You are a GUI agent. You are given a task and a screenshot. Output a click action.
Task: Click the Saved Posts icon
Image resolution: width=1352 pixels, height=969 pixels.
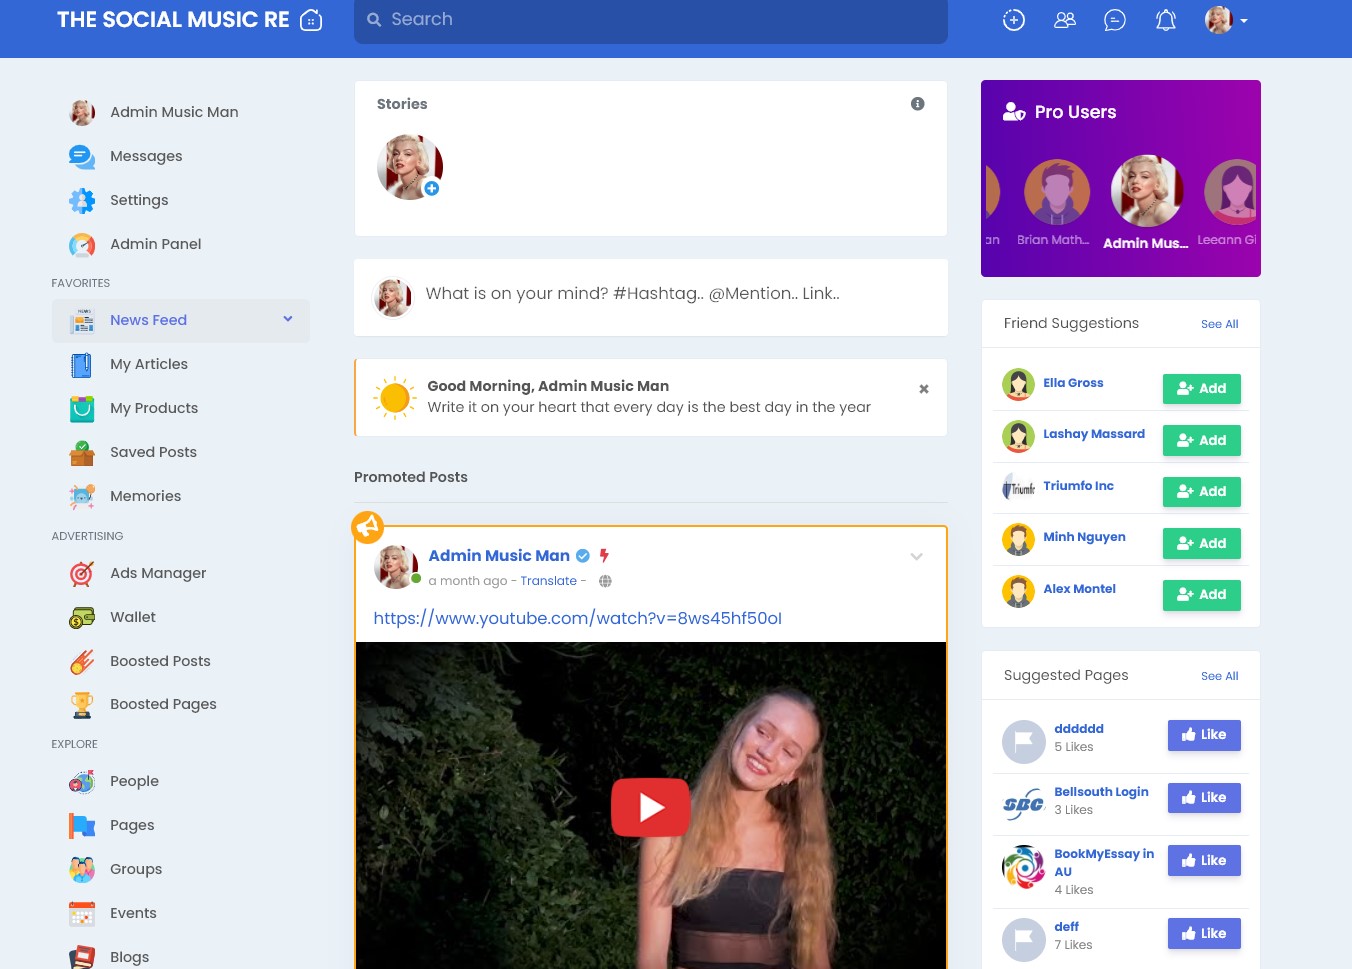click(x=82, y=453)
